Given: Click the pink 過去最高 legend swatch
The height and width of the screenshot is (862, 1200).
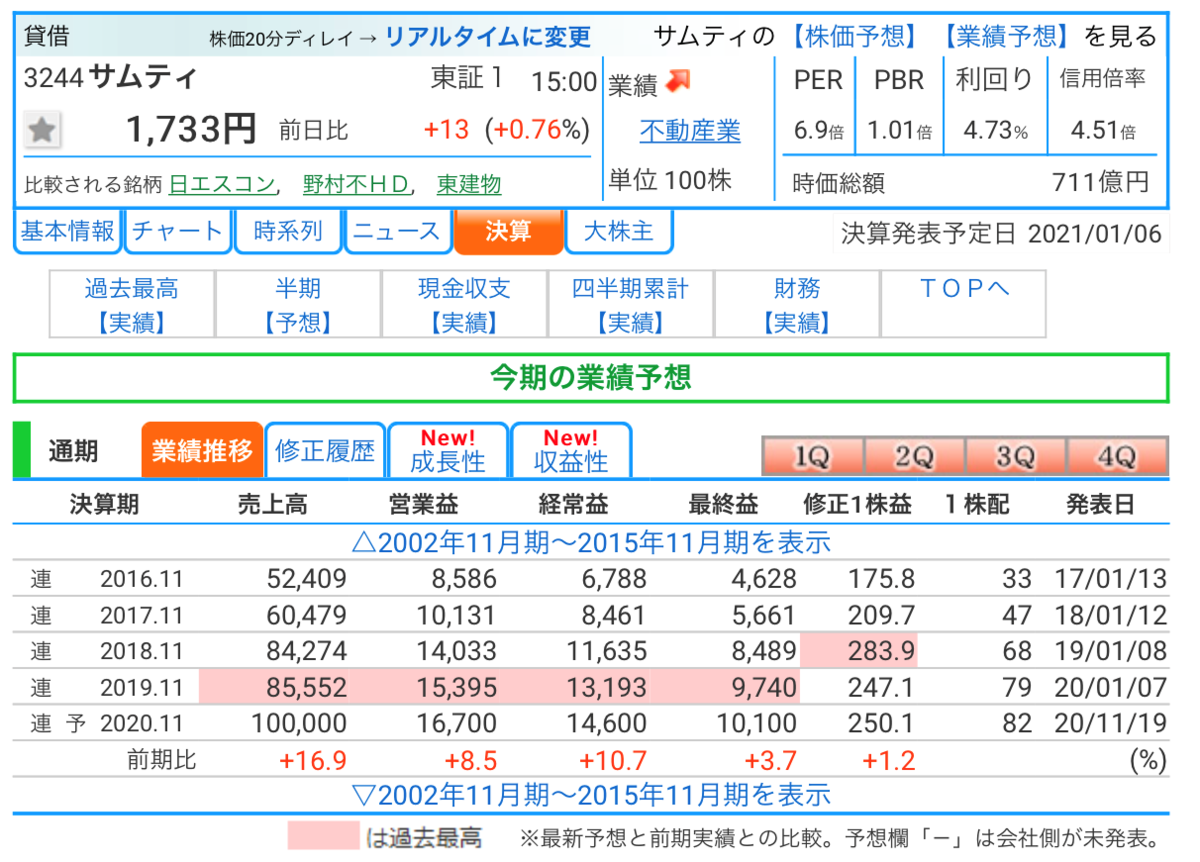Looking at the screenshot, I should (x=323, y=835).
